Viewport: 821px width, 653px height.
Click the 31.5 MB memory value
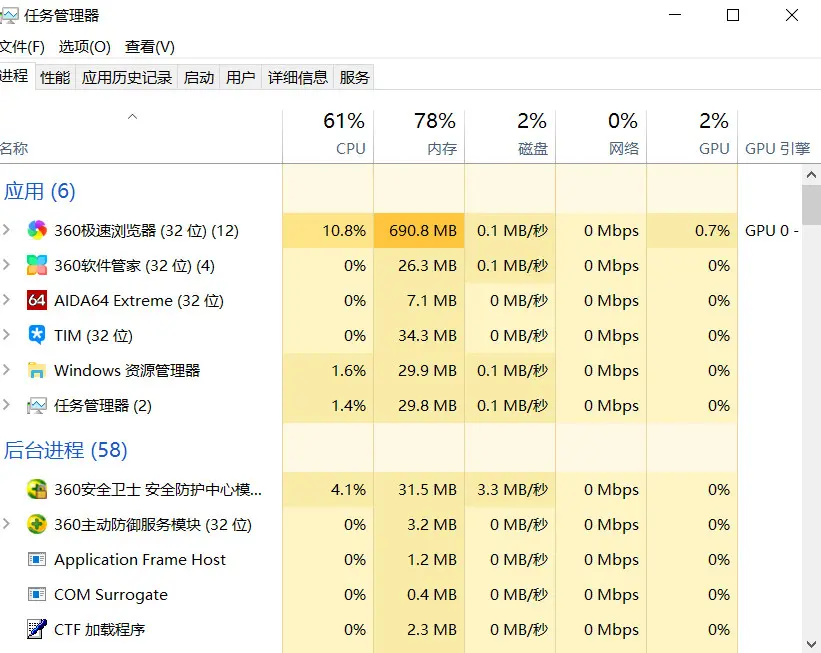tap(427, 490)
